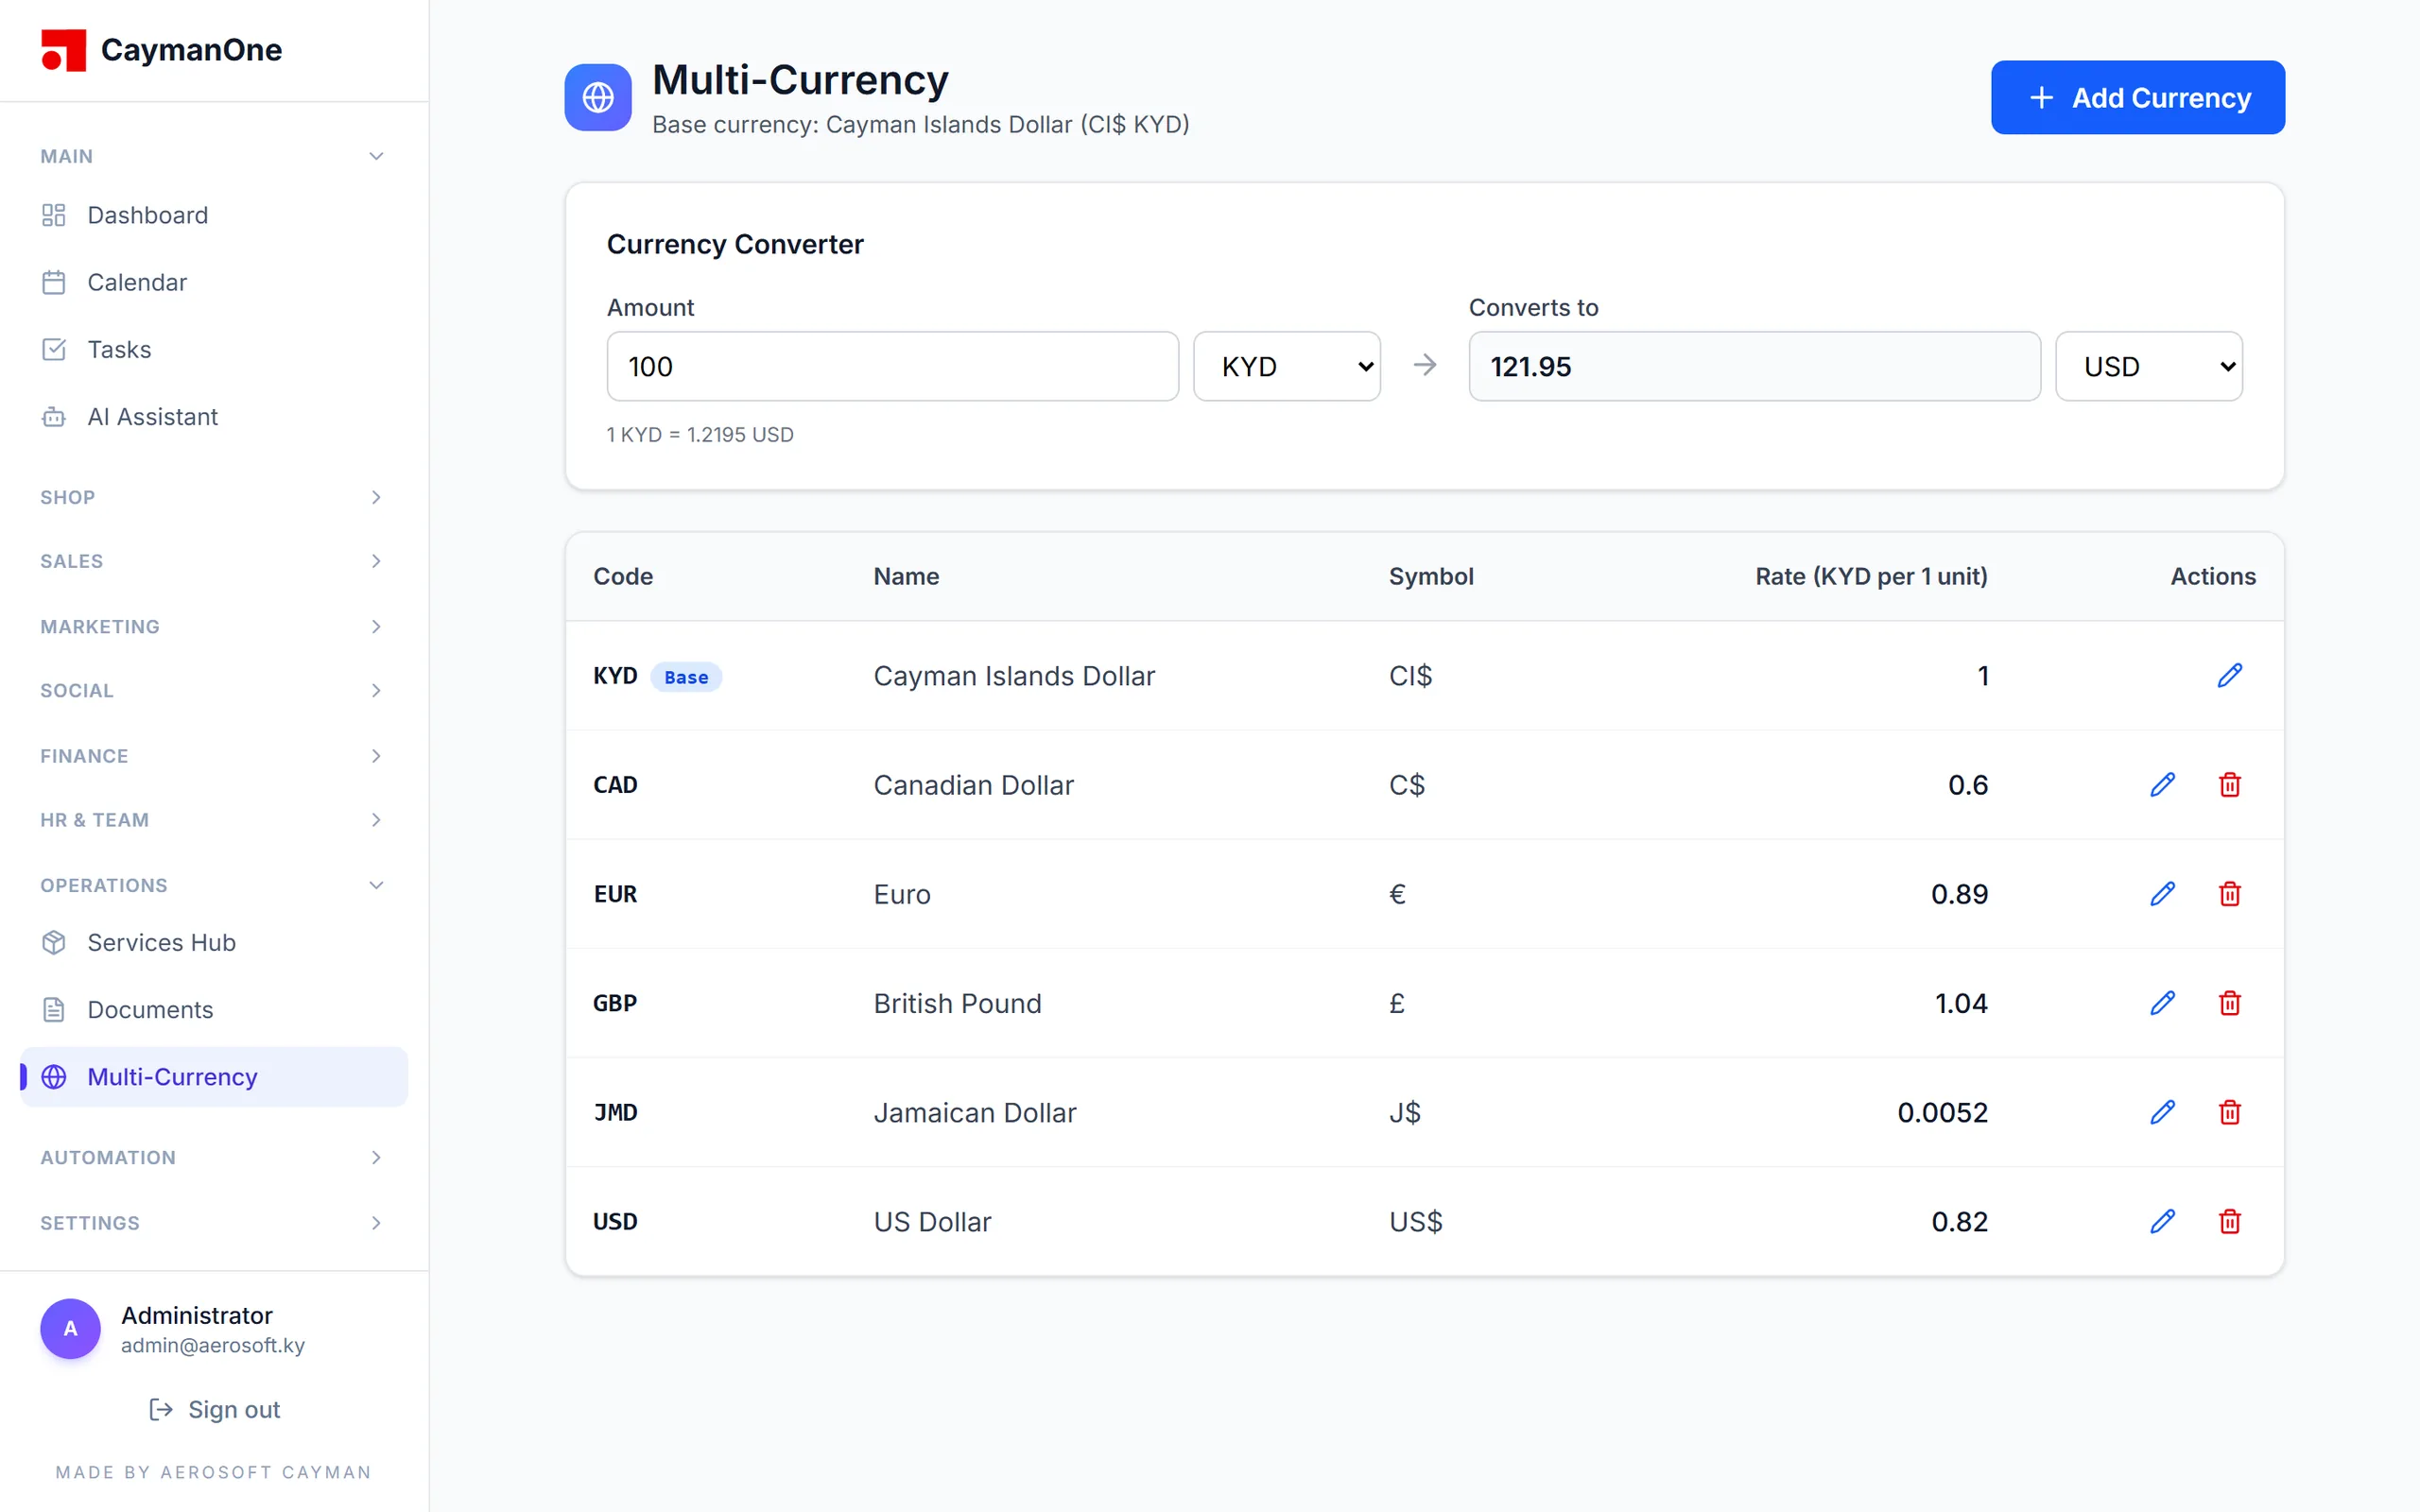Click the Code column header
Screen dimensions: 2420x1512
click(623, 576)
